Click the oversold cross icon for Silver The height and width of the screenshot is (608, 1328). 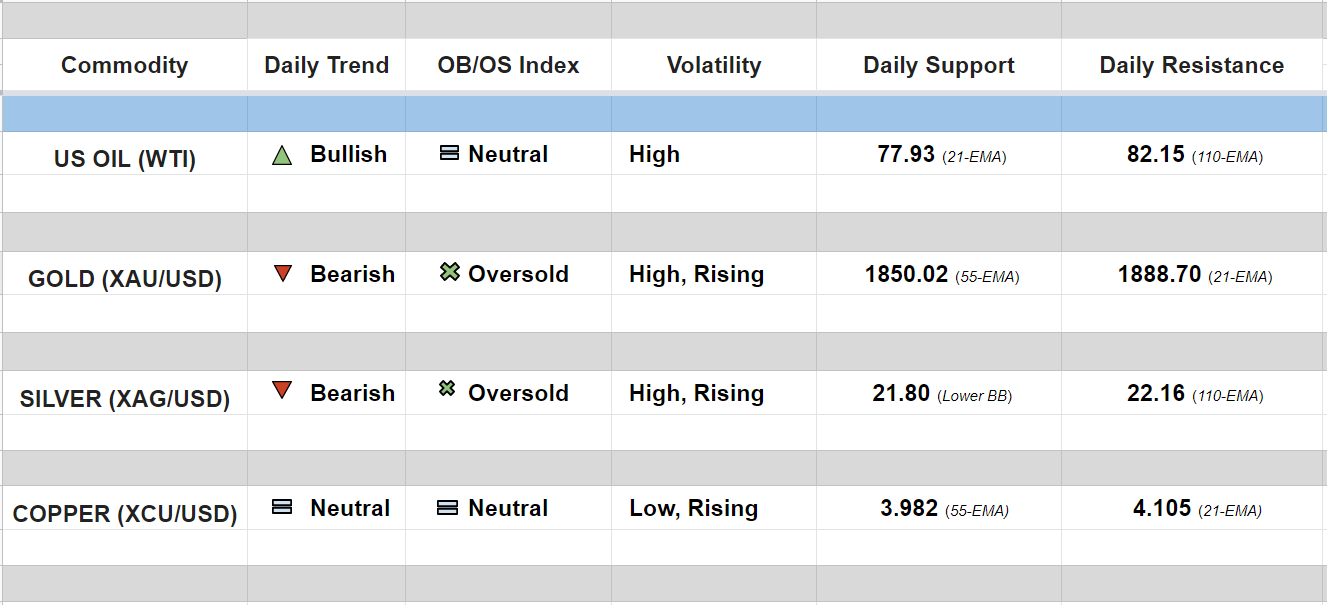pyautogui.click(x=447, y=389)
